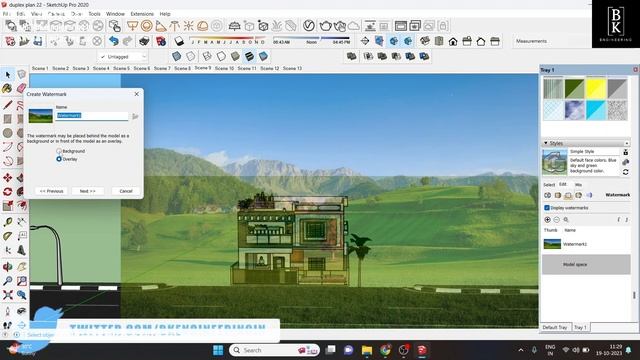Open the Select tab in Styles

click(x=549, y=185)
